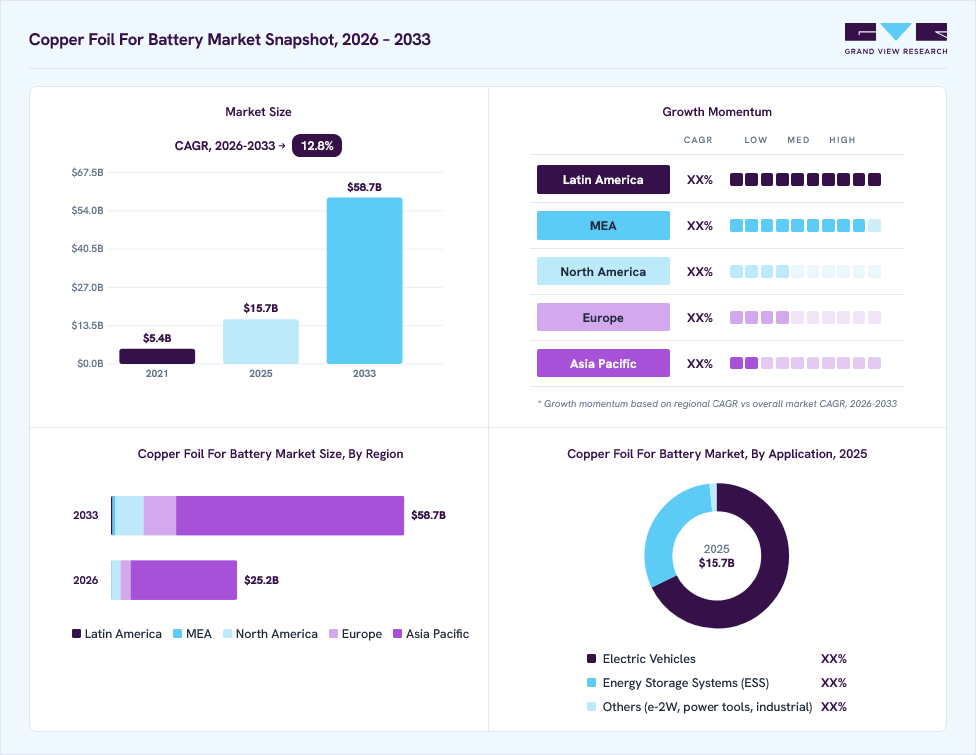This screenshot has width=976, height=755.
Task: Click the Europe segment of 2033 bar
Action: point(160,515)
